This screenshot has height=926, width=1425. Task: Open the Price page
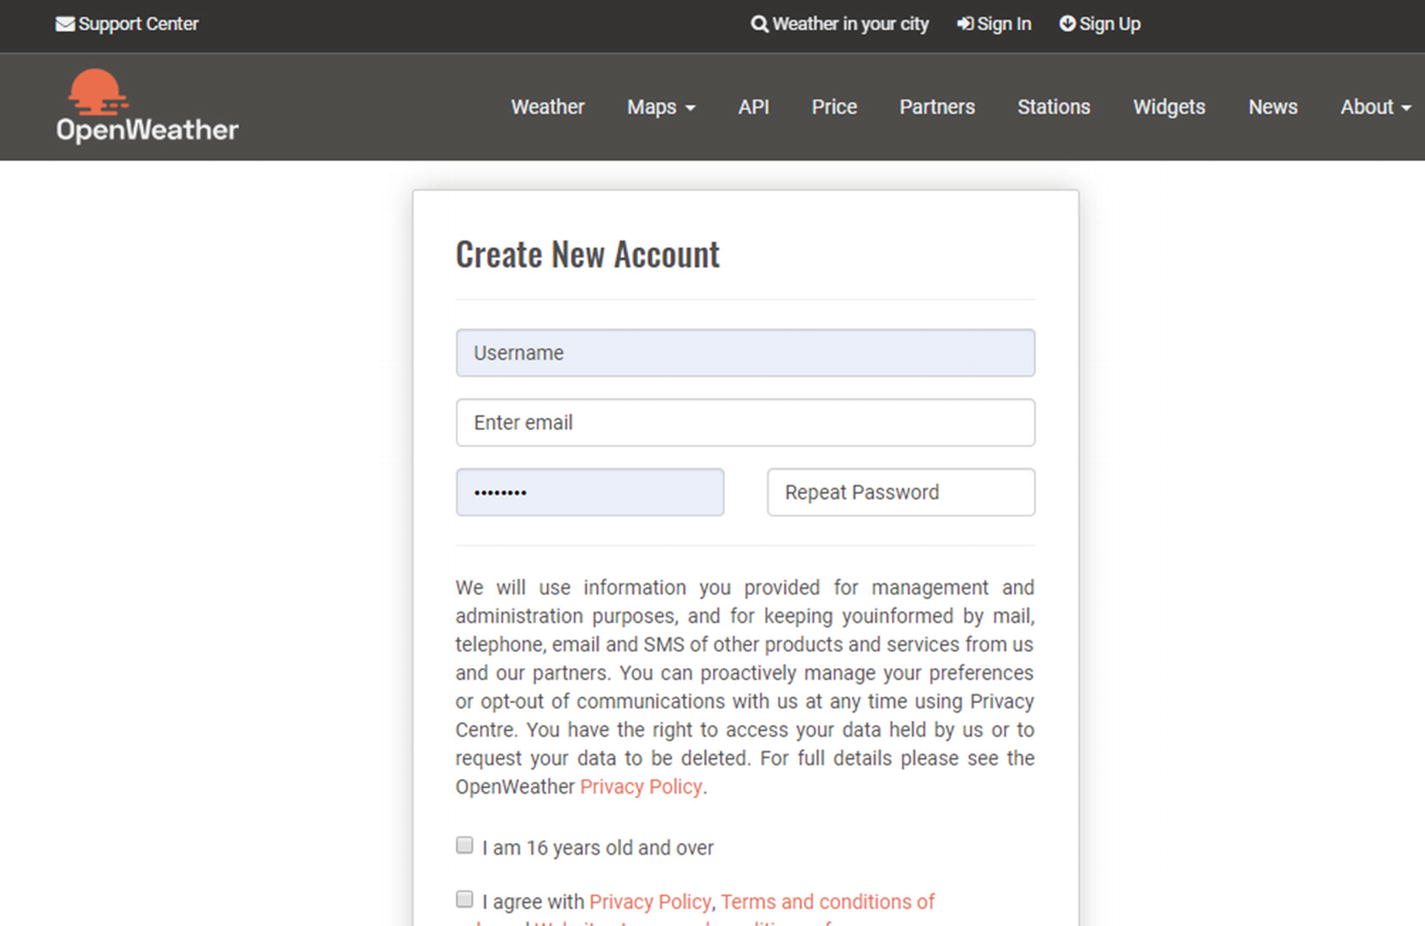click(x=834, y=107)
